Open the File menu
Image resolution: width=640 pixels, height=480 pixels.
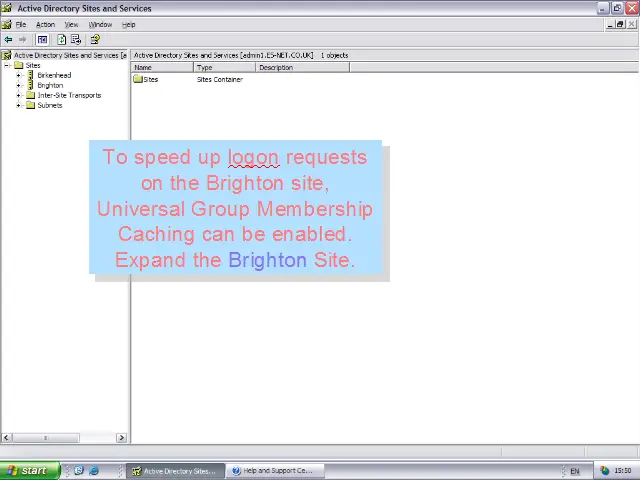[x=21, y=24]
